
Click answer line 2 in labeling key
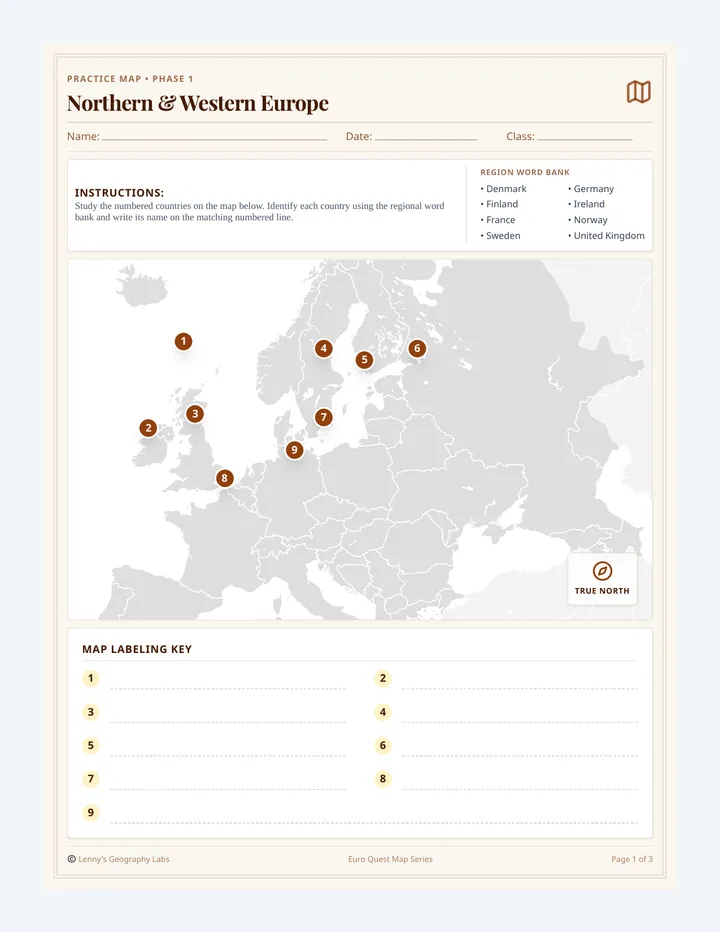point(520,681)
